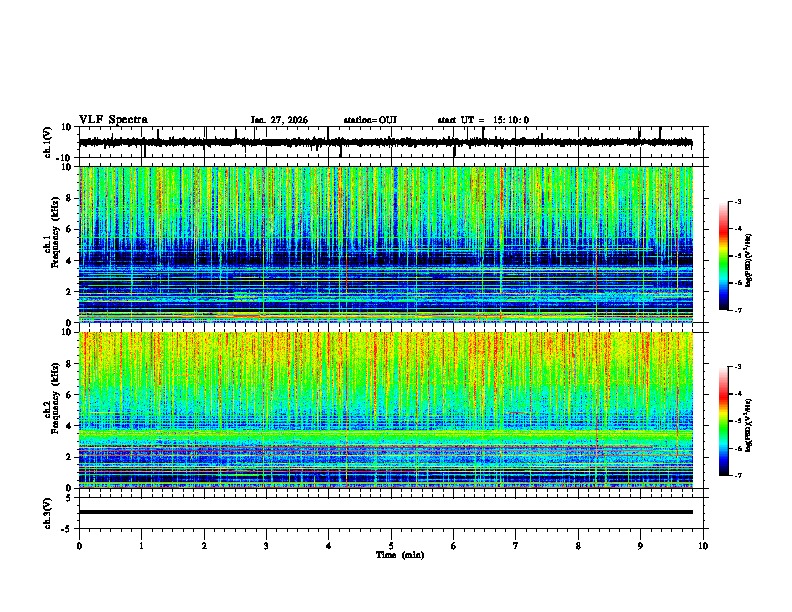792x612 pixels.
Task: Click the ch.1 spectrogram color scale bar
Action: point(724,256)
